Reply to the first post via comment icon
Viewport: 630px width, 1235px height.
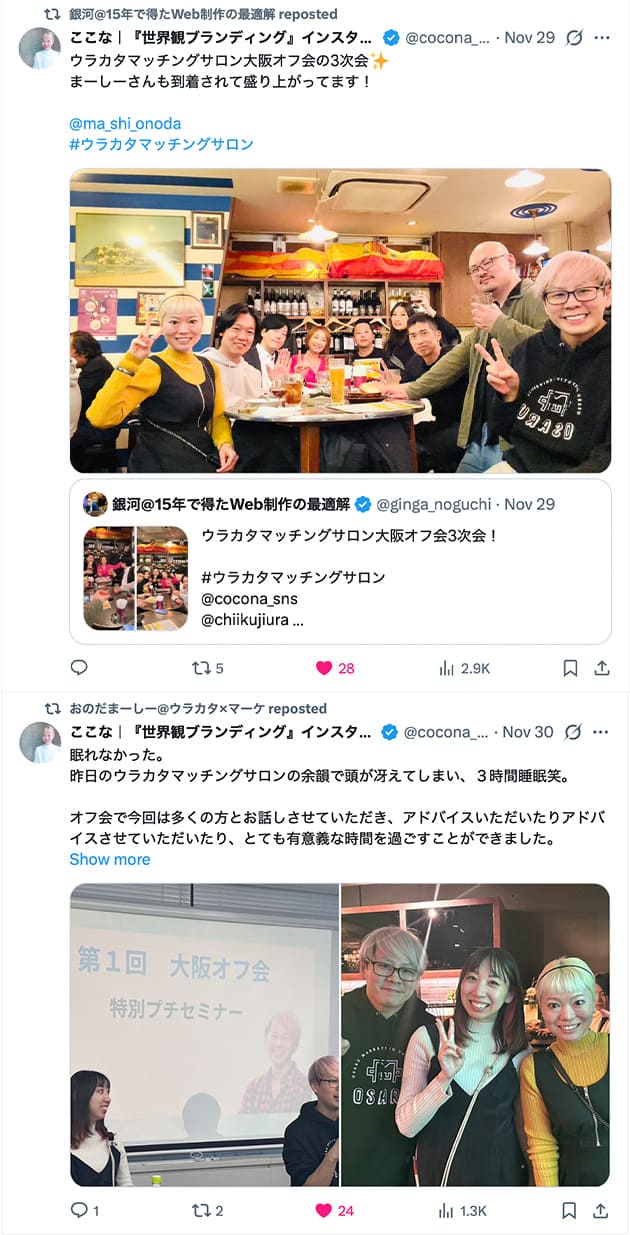coord(79,667)
